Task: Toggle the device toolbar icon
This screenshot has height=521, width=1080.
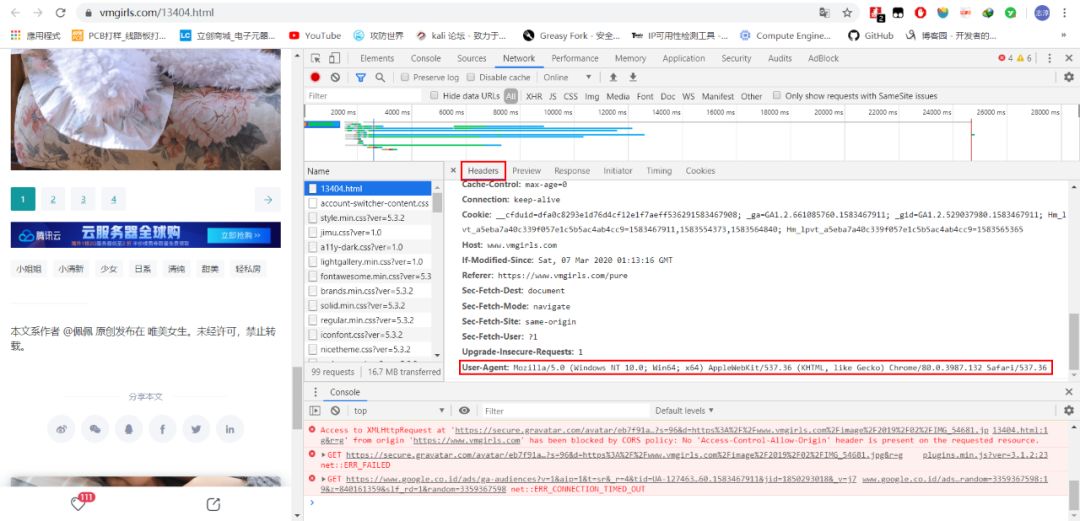Action: coord(334,59)
